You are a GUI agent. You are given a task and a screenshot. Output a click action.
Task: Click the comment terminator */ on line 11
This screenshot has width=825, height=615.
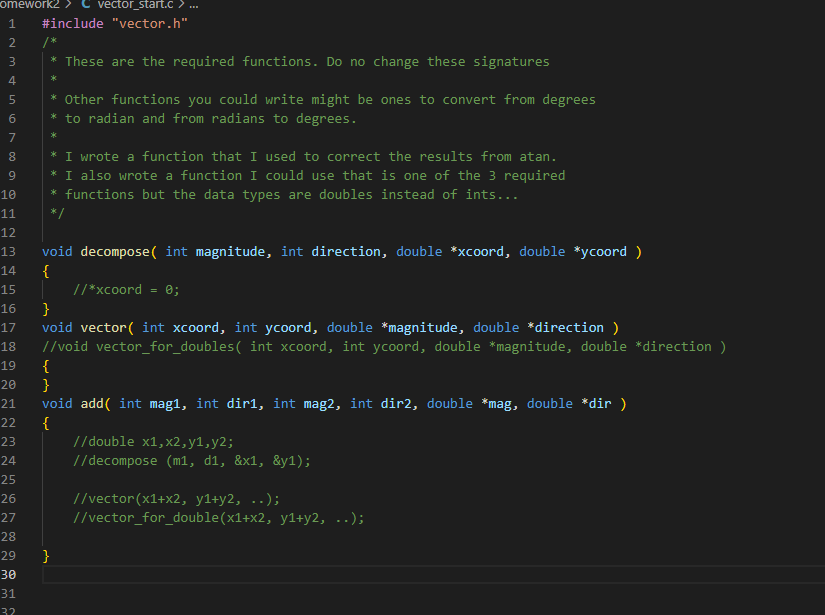pos(57,214)
